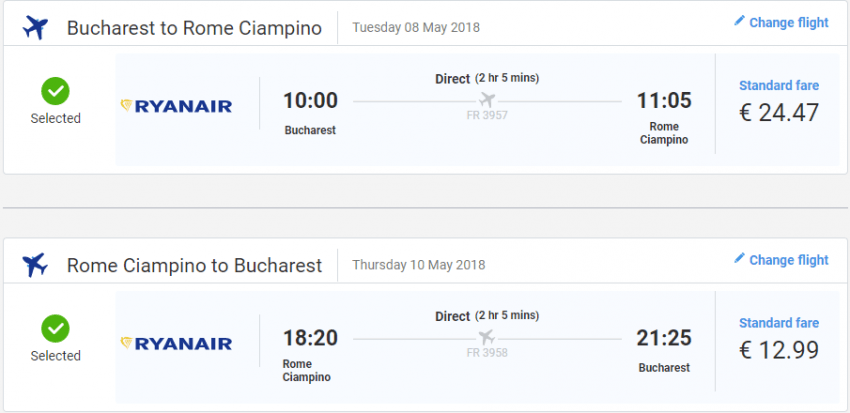850x413 pixels.
Task: Click the Tuesday 08 May 2018 date
Action: (x=416, y=27)
